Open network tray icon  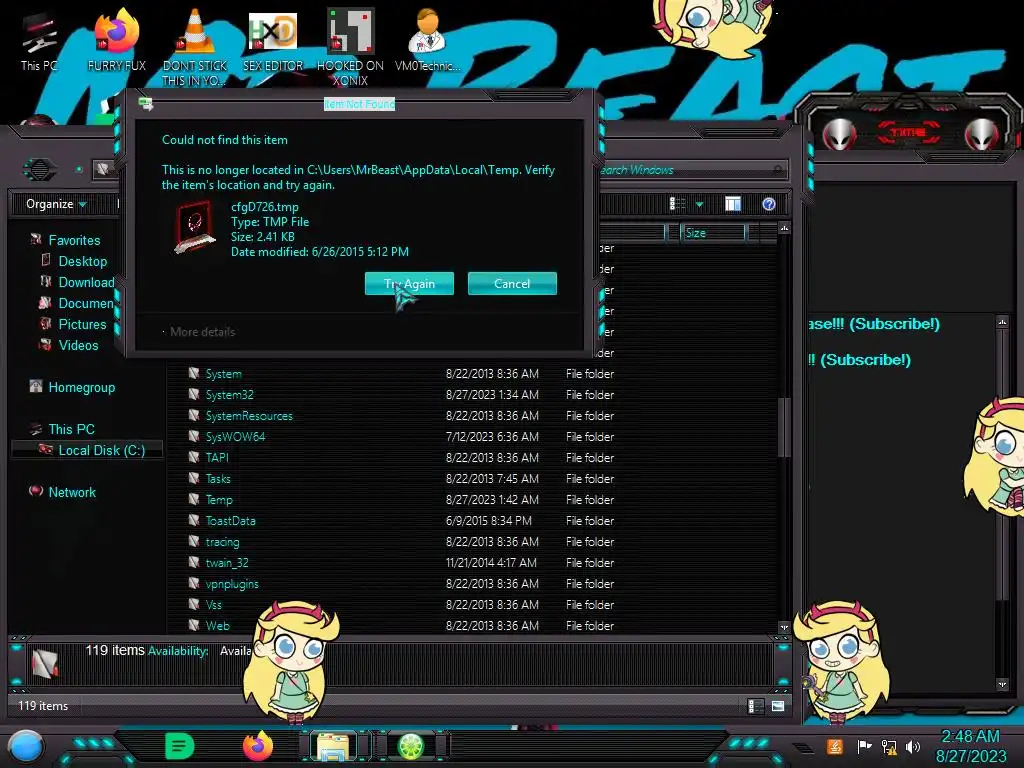tap(889, 746)
